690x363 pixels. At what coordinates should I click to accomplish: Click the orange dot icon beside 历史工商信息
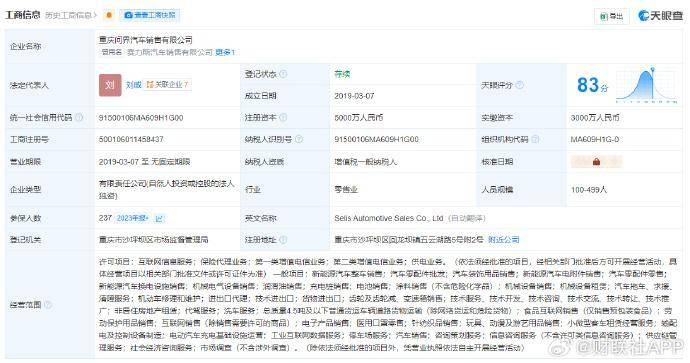point(109,15)
